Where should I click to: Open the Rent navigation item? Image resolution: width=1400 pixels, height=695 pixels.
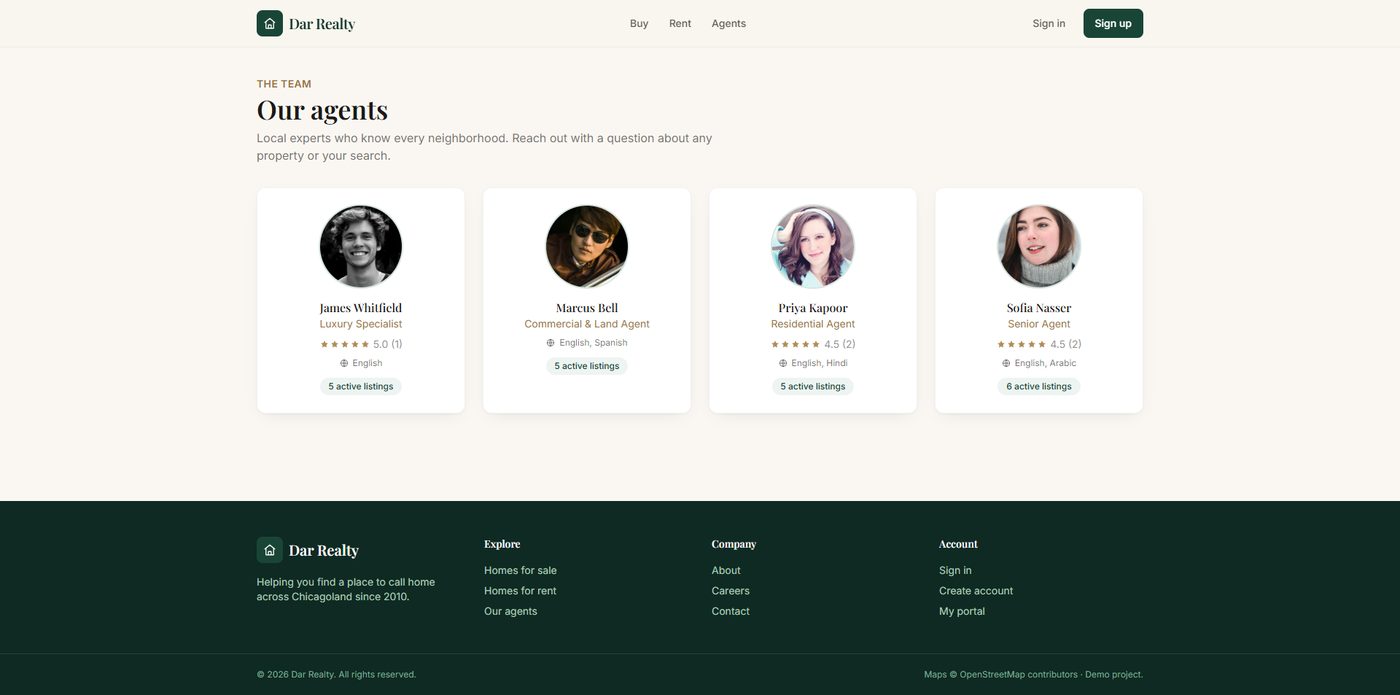tap(680, 23)
